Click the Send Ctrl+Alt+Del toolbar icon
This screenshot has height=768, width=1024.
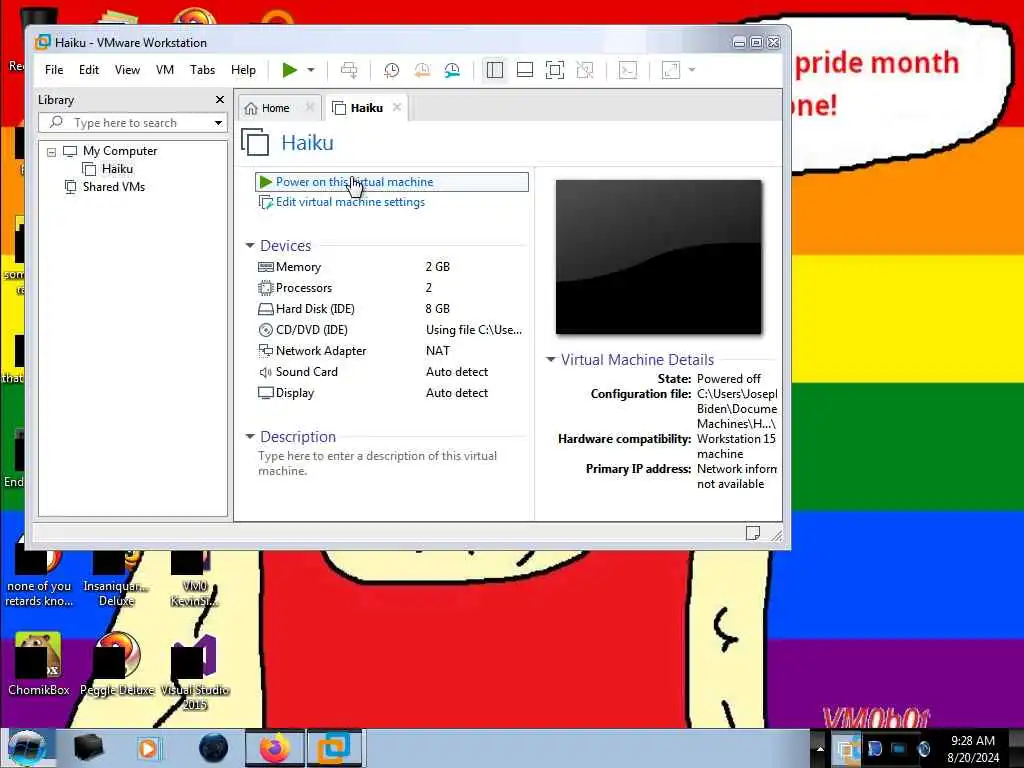[349, 70]
